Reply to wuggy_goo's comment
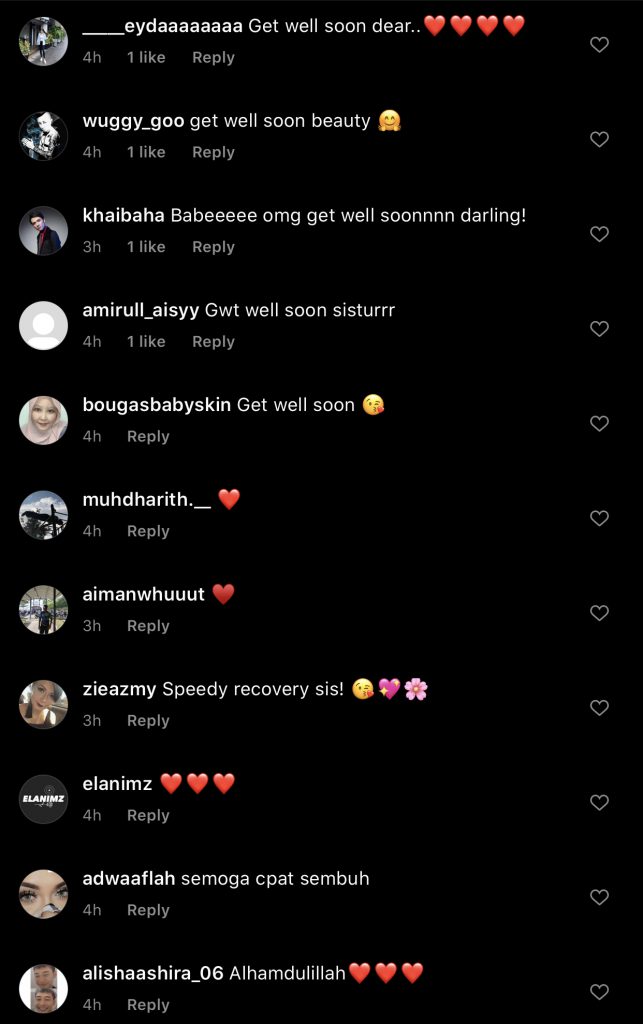The height and width of the screenshot is (1024, 643). point(213,152)
